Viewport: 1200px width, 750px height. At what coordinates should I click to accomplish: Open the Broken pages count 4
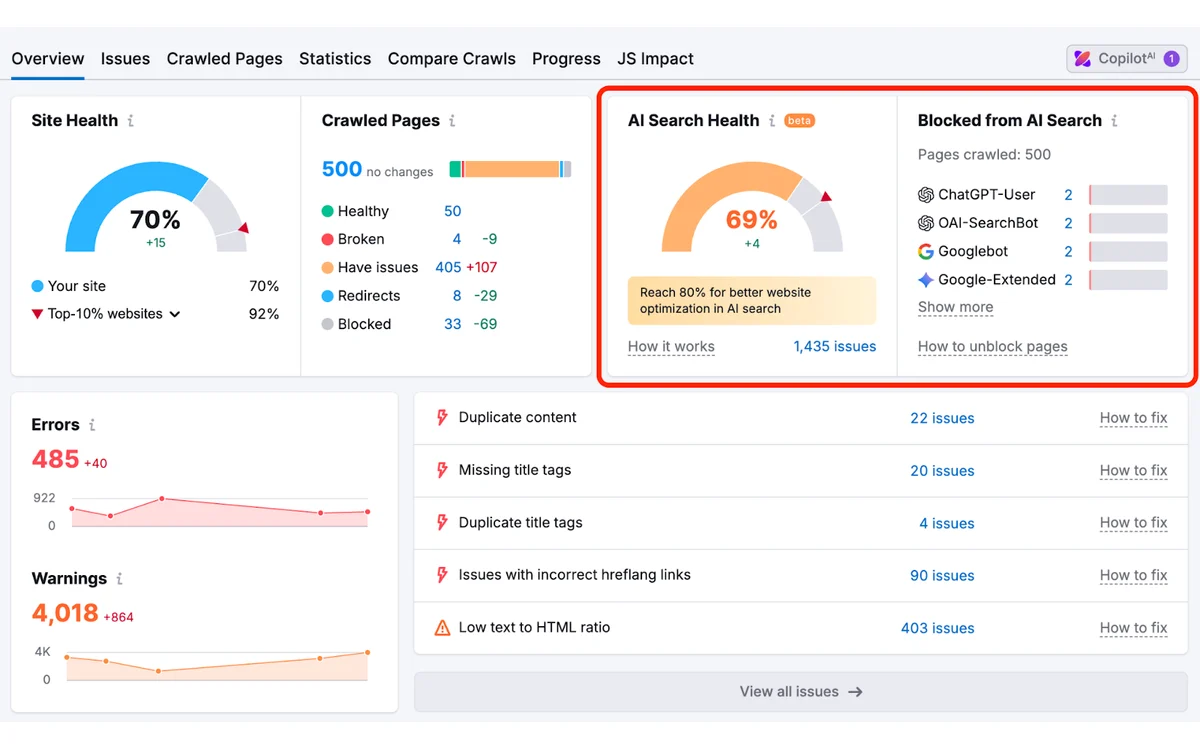click(457, 239)
